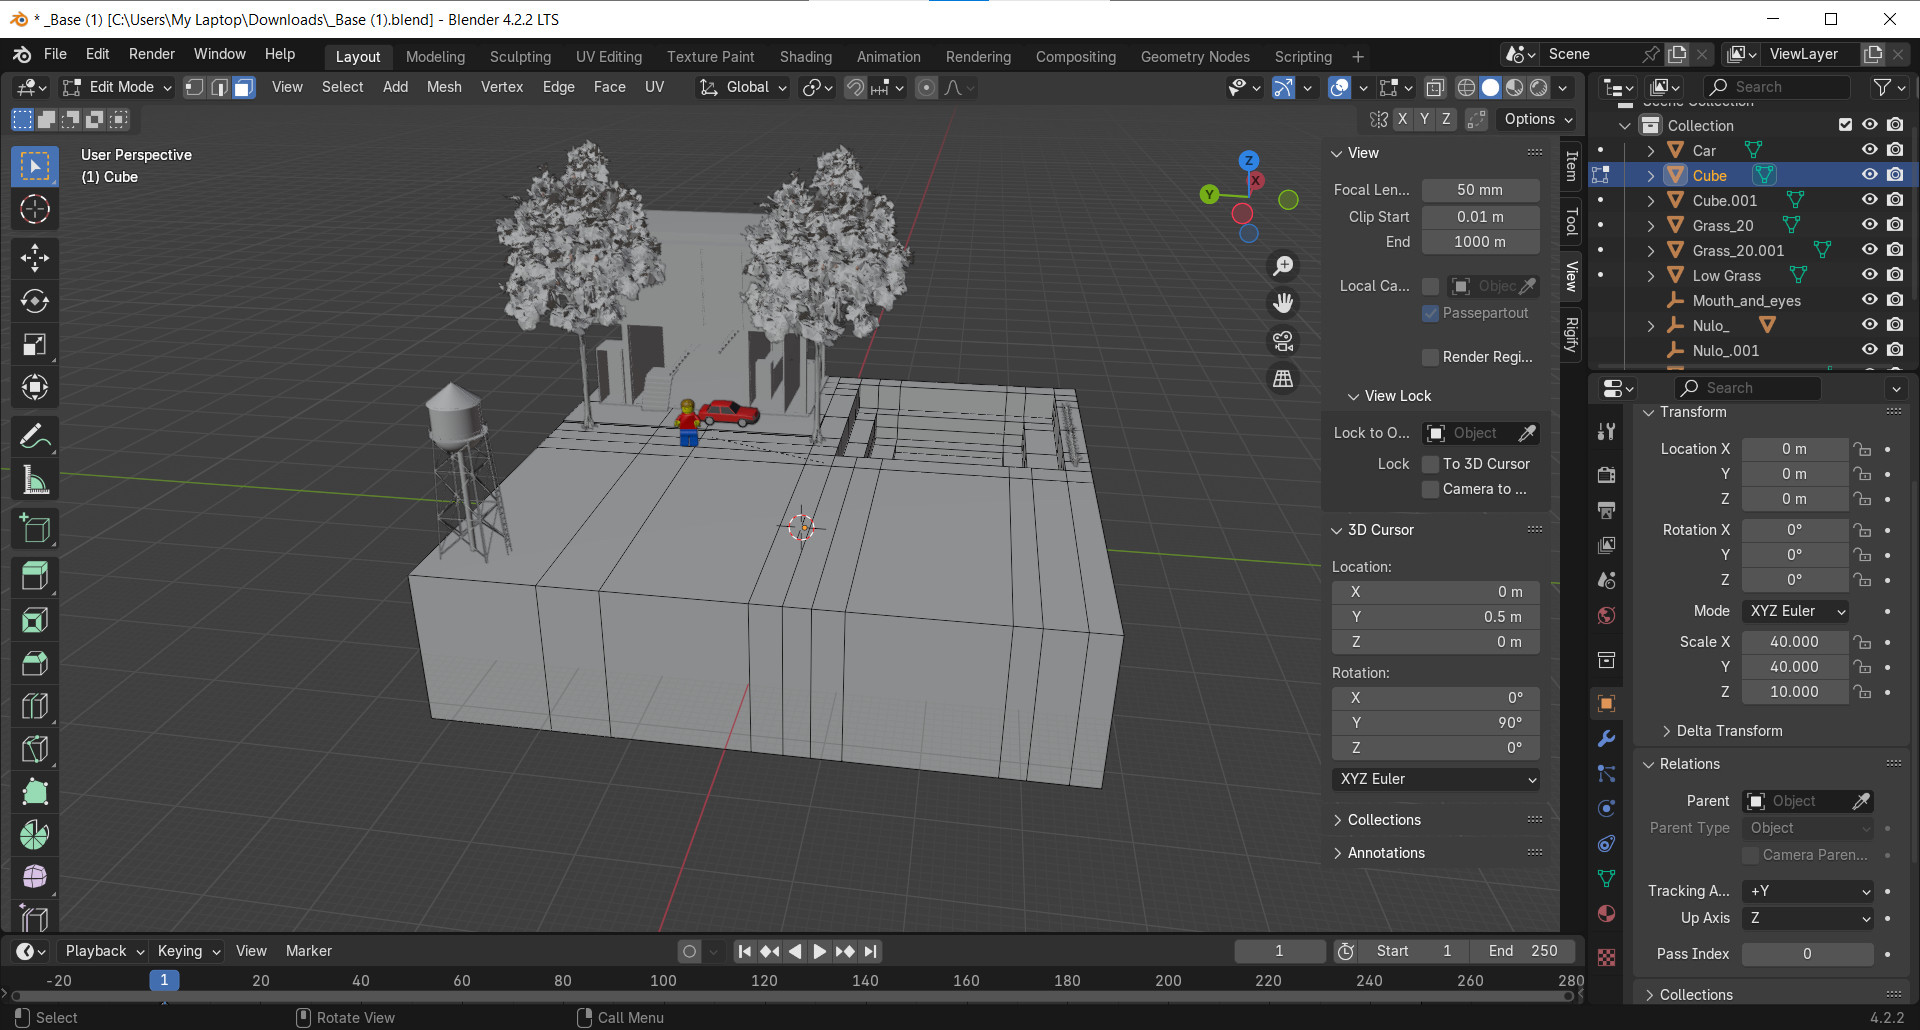Viewport: 1920px width, 1030px height.
Task: Click the Clip End 1000 m field
Action: [x=1480, y=242]
